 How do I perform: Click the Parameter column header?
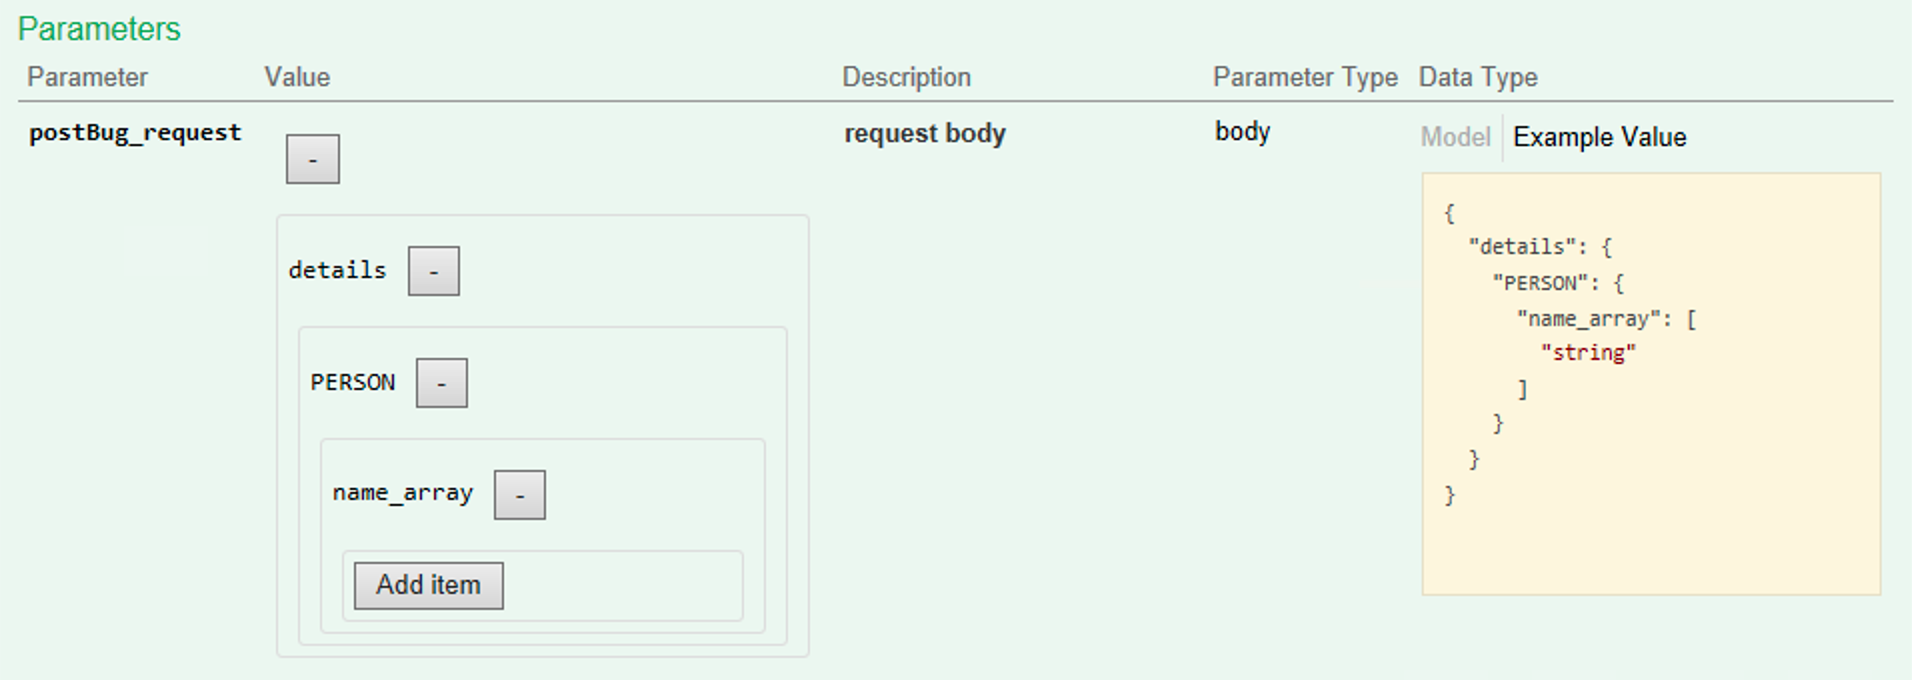[x=87, y=76]
